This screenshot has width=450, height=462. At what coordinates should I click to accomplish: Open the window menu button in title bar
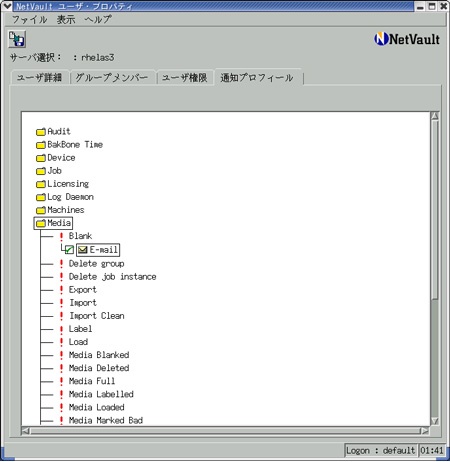(x=7, y=6)
